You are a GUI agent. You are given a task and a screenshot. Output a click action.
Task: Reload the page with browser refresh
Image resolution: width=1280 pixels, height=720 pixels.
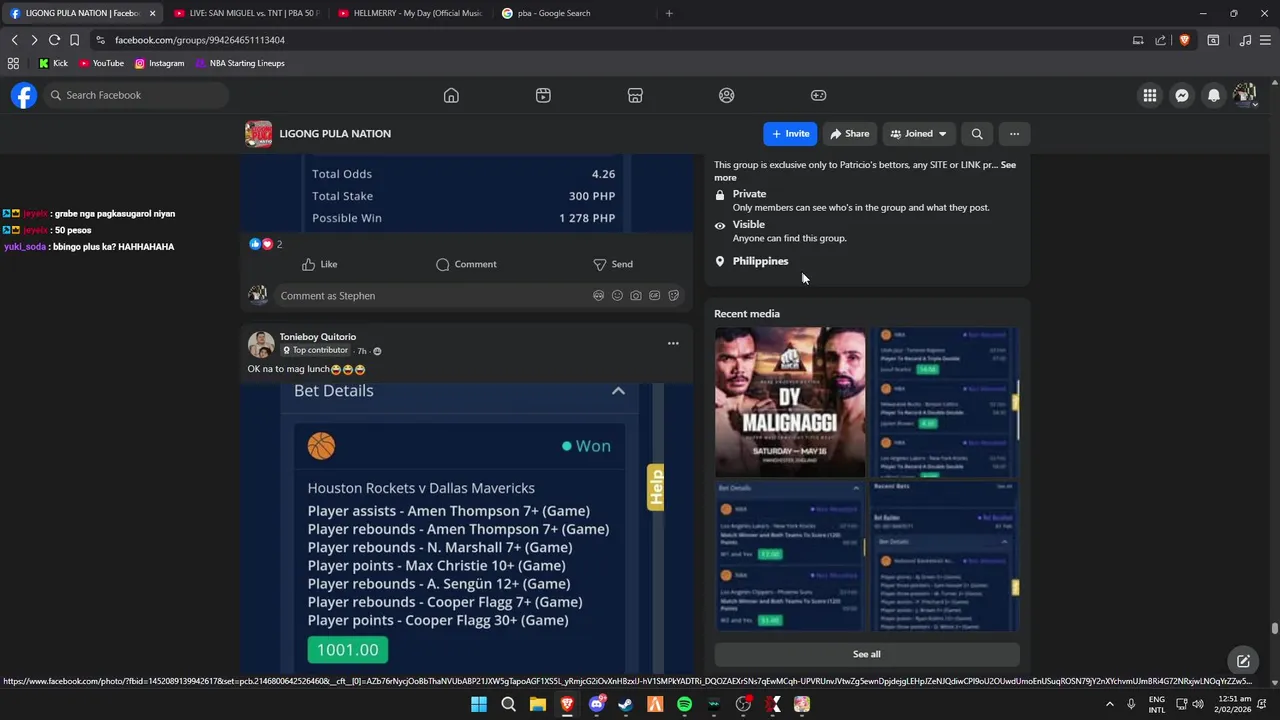coord(54,40)
